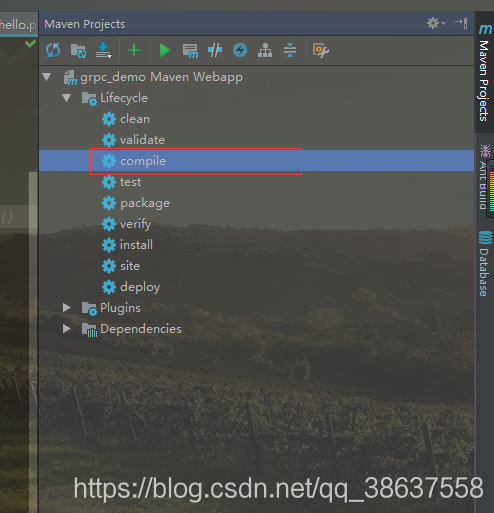Open Maven settings wrench icon
This screenshot has height=513, width=494.
coord(321,51)
